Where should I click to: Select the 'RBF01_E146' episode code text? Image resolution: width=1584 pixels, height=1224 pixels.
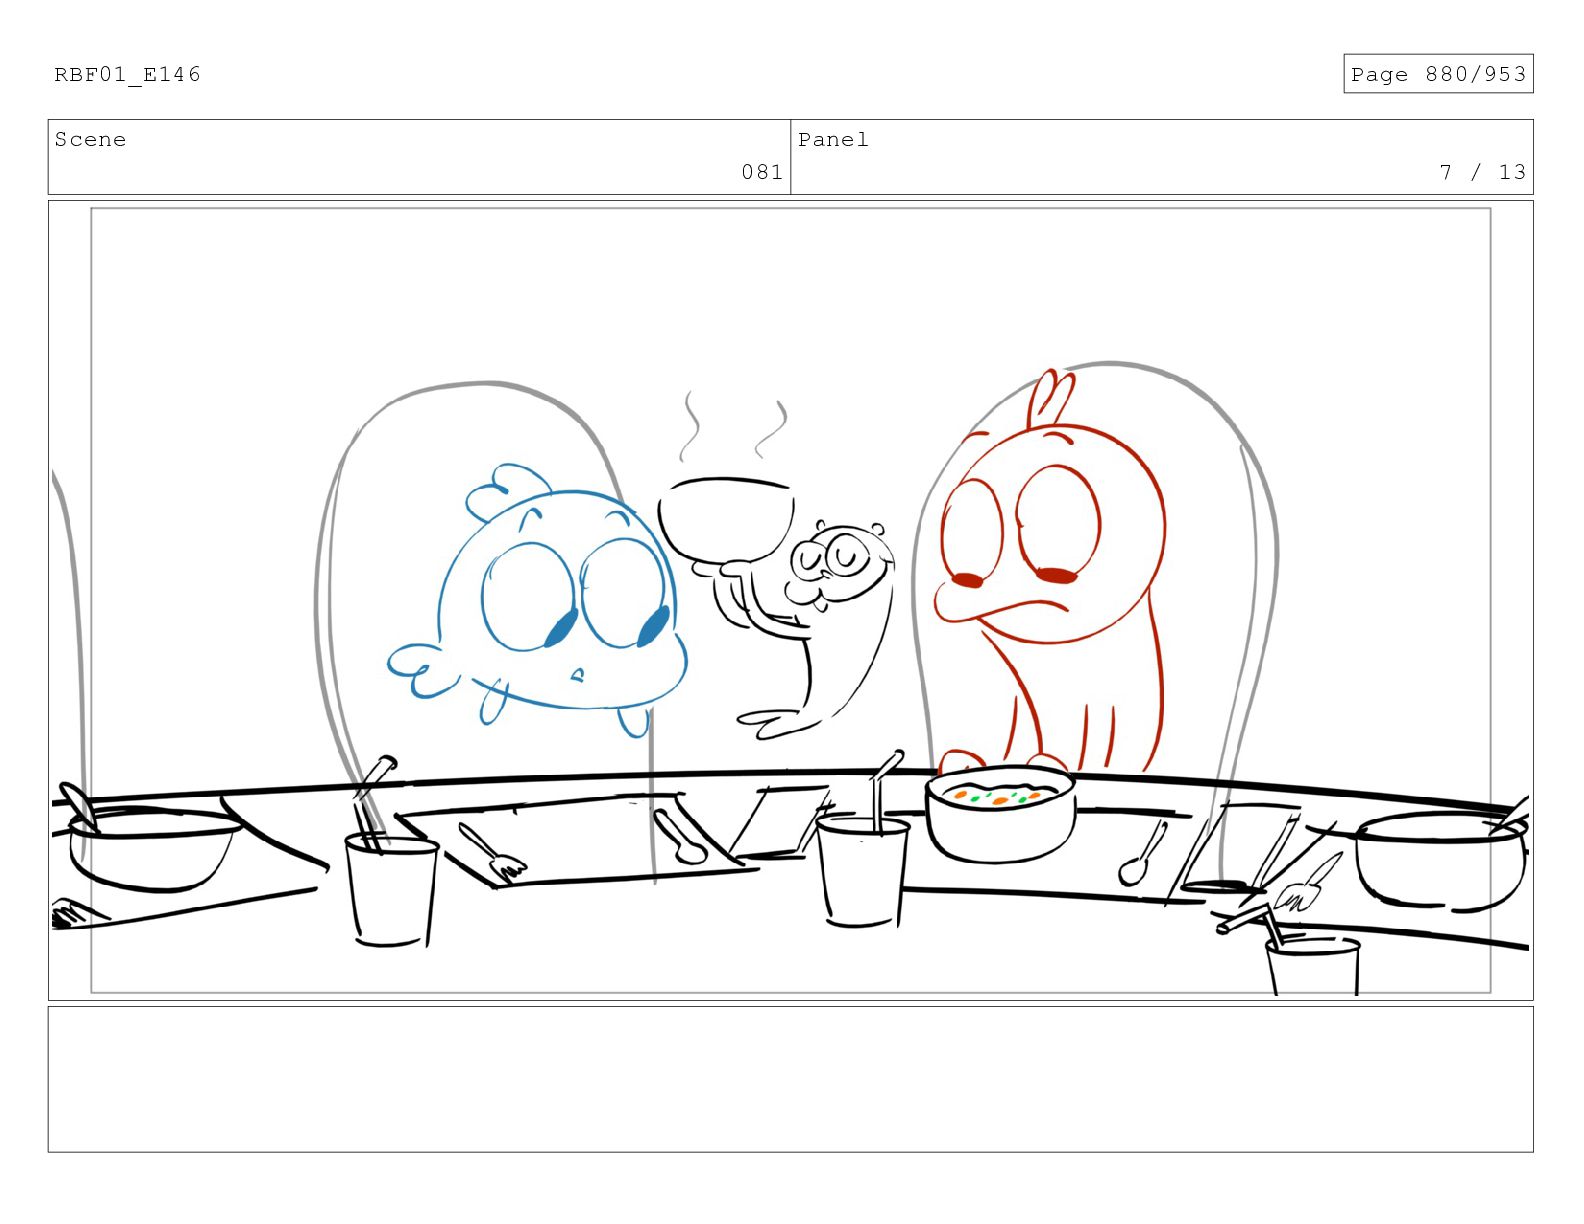(x=127, y=74)
